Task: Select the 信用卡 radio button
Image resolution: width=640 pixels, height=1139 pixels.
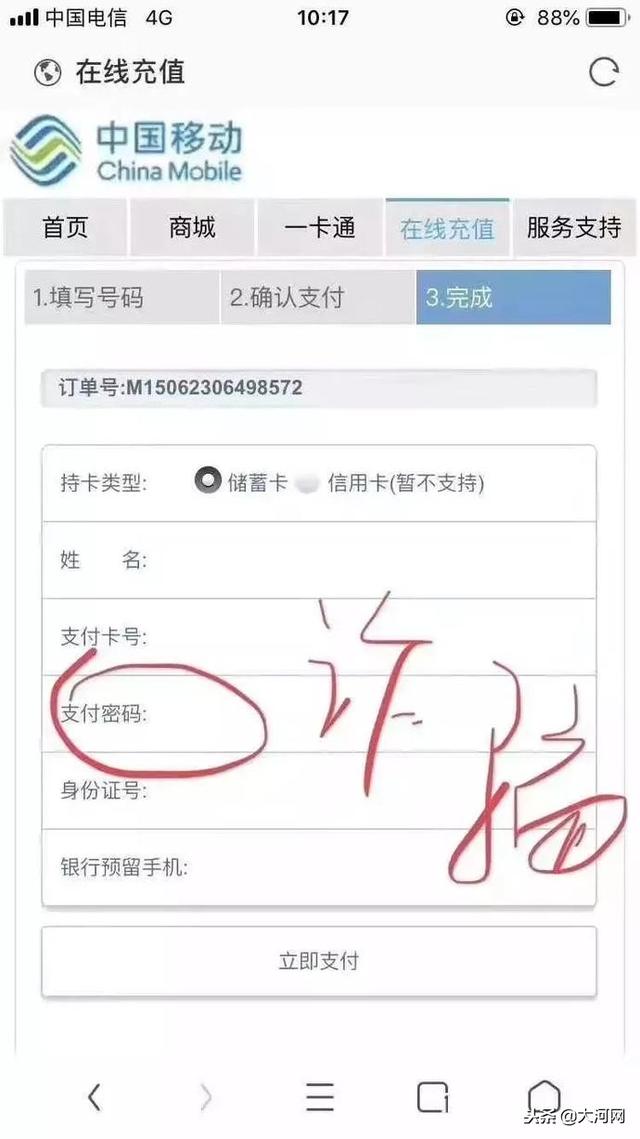Action: (308, 484)
